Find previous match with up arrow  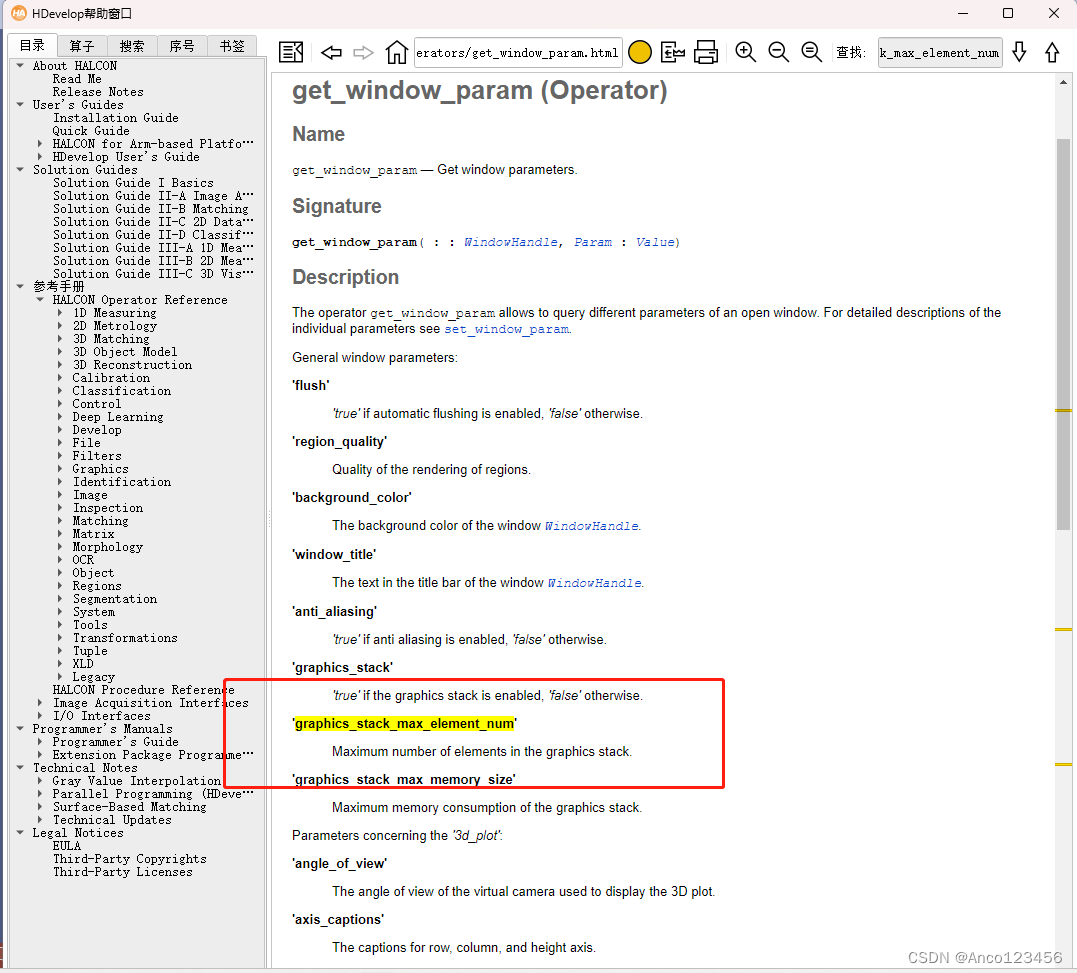1052,52
